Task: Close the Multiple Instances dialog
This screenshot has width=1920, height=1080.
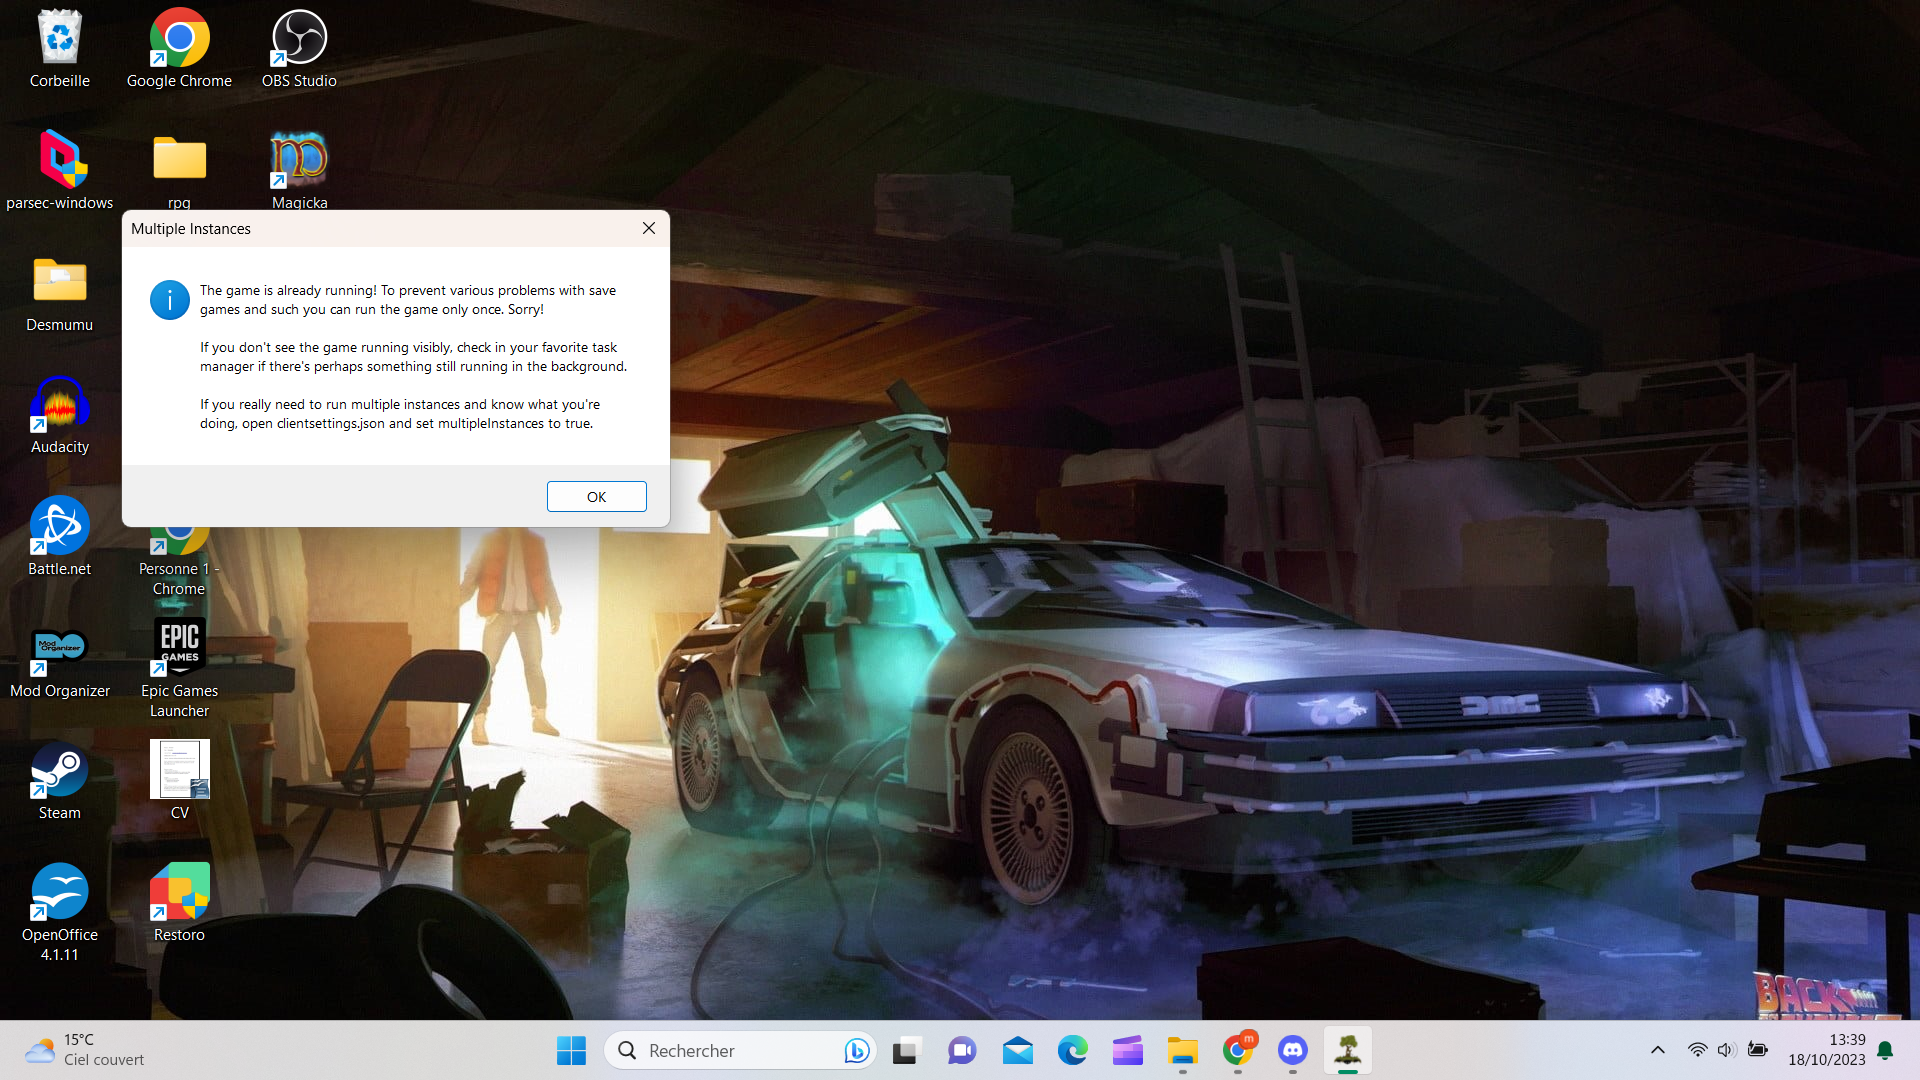Action: coord(649,228)
